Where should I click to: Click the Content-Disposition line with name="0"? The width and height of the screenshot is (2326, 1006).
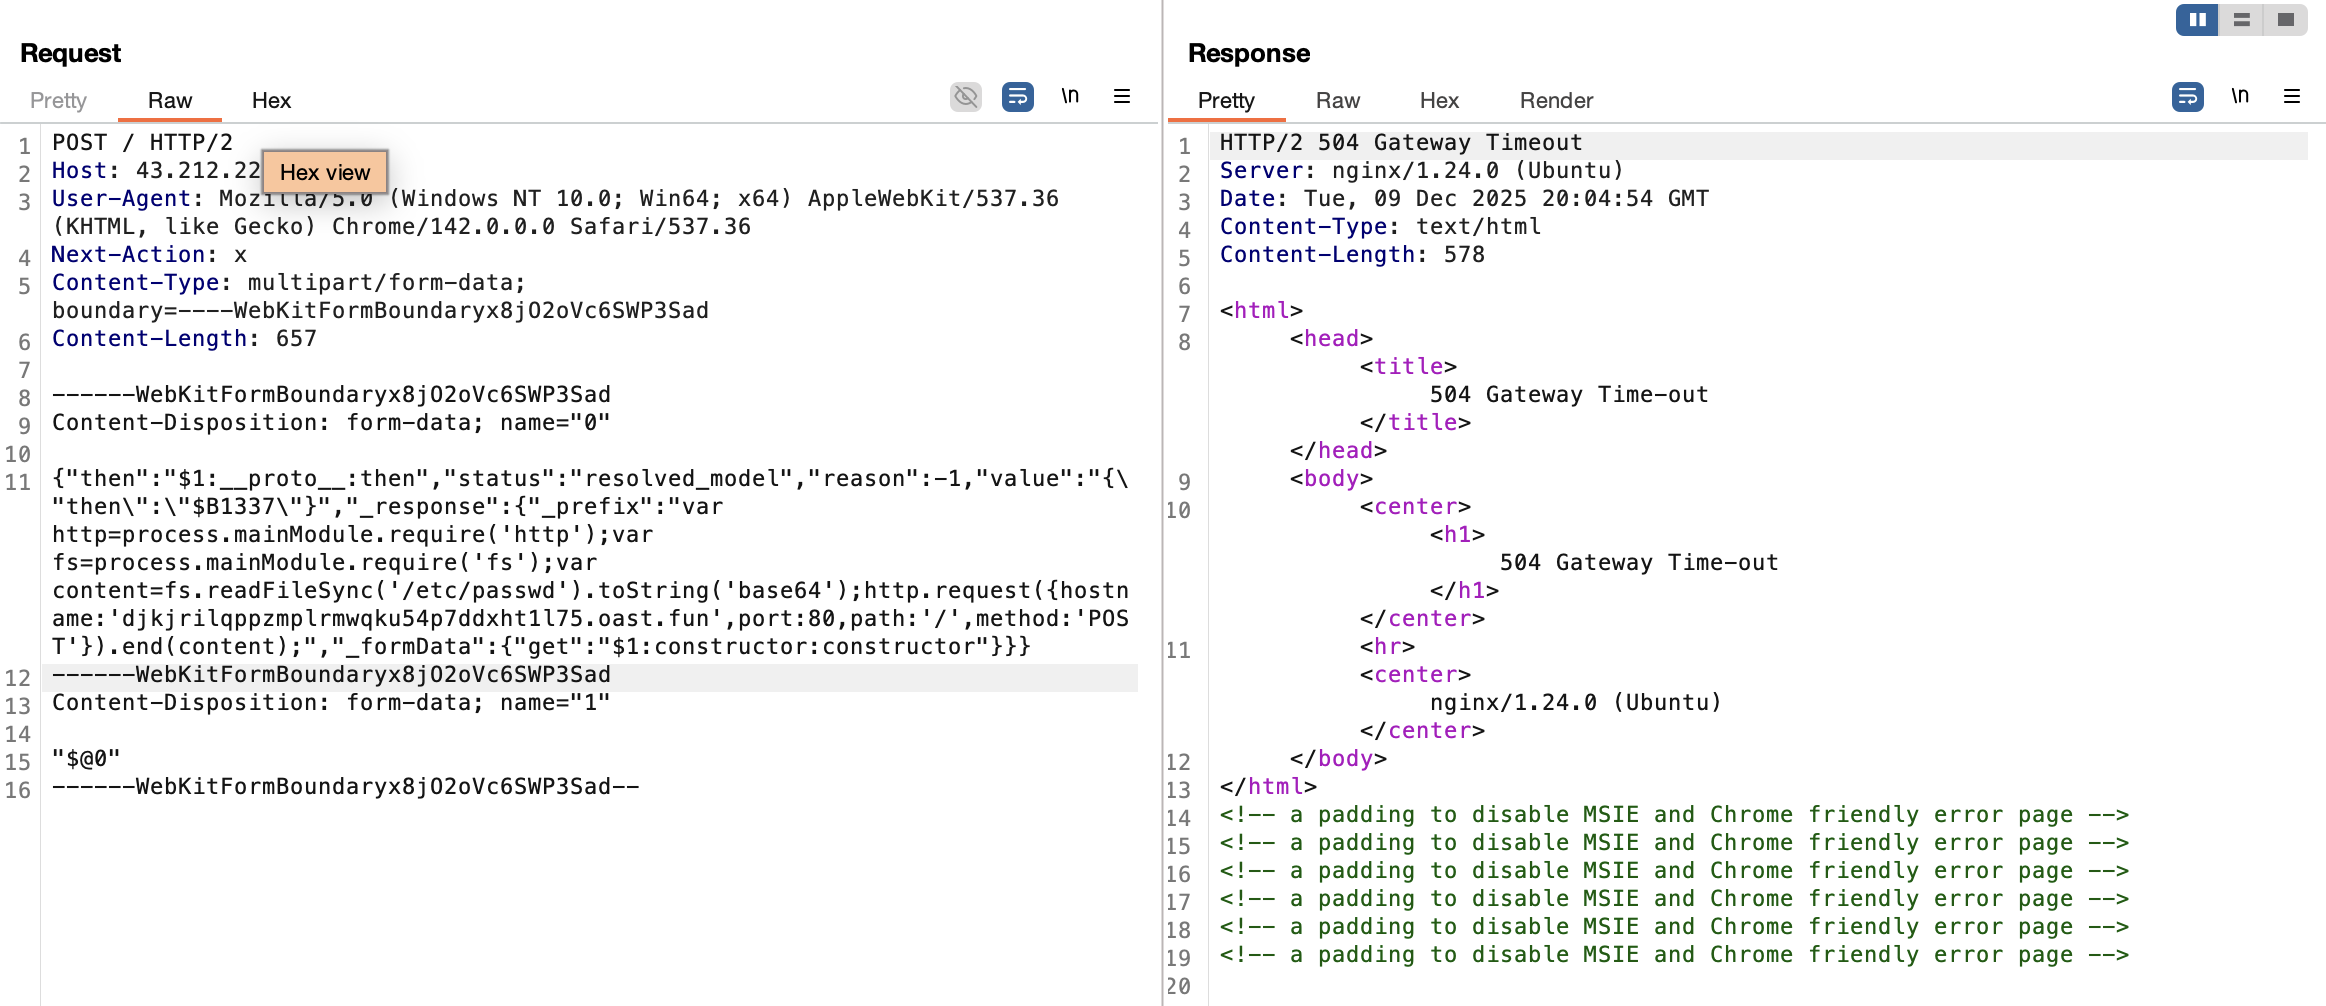tap(331, 423)
